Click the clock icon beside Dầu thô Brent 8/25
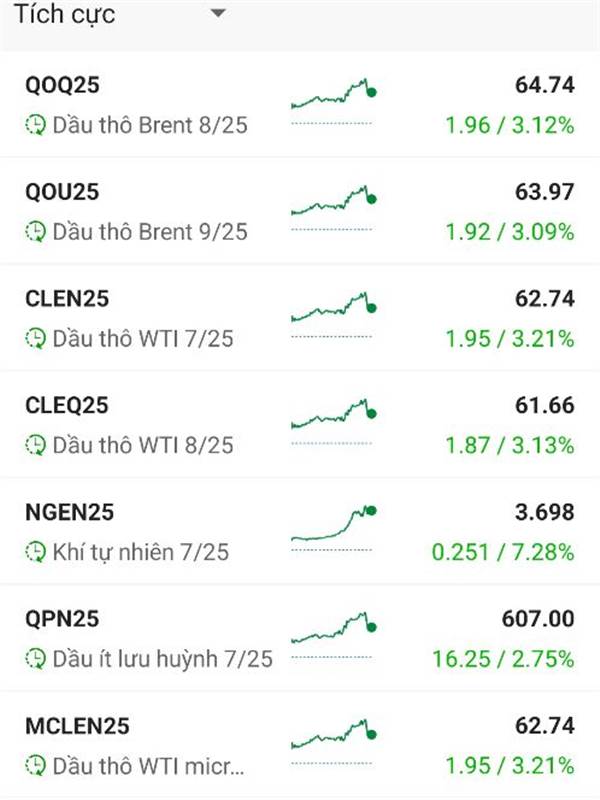Viewport: 600px width, 800px height. pos(36,125)
